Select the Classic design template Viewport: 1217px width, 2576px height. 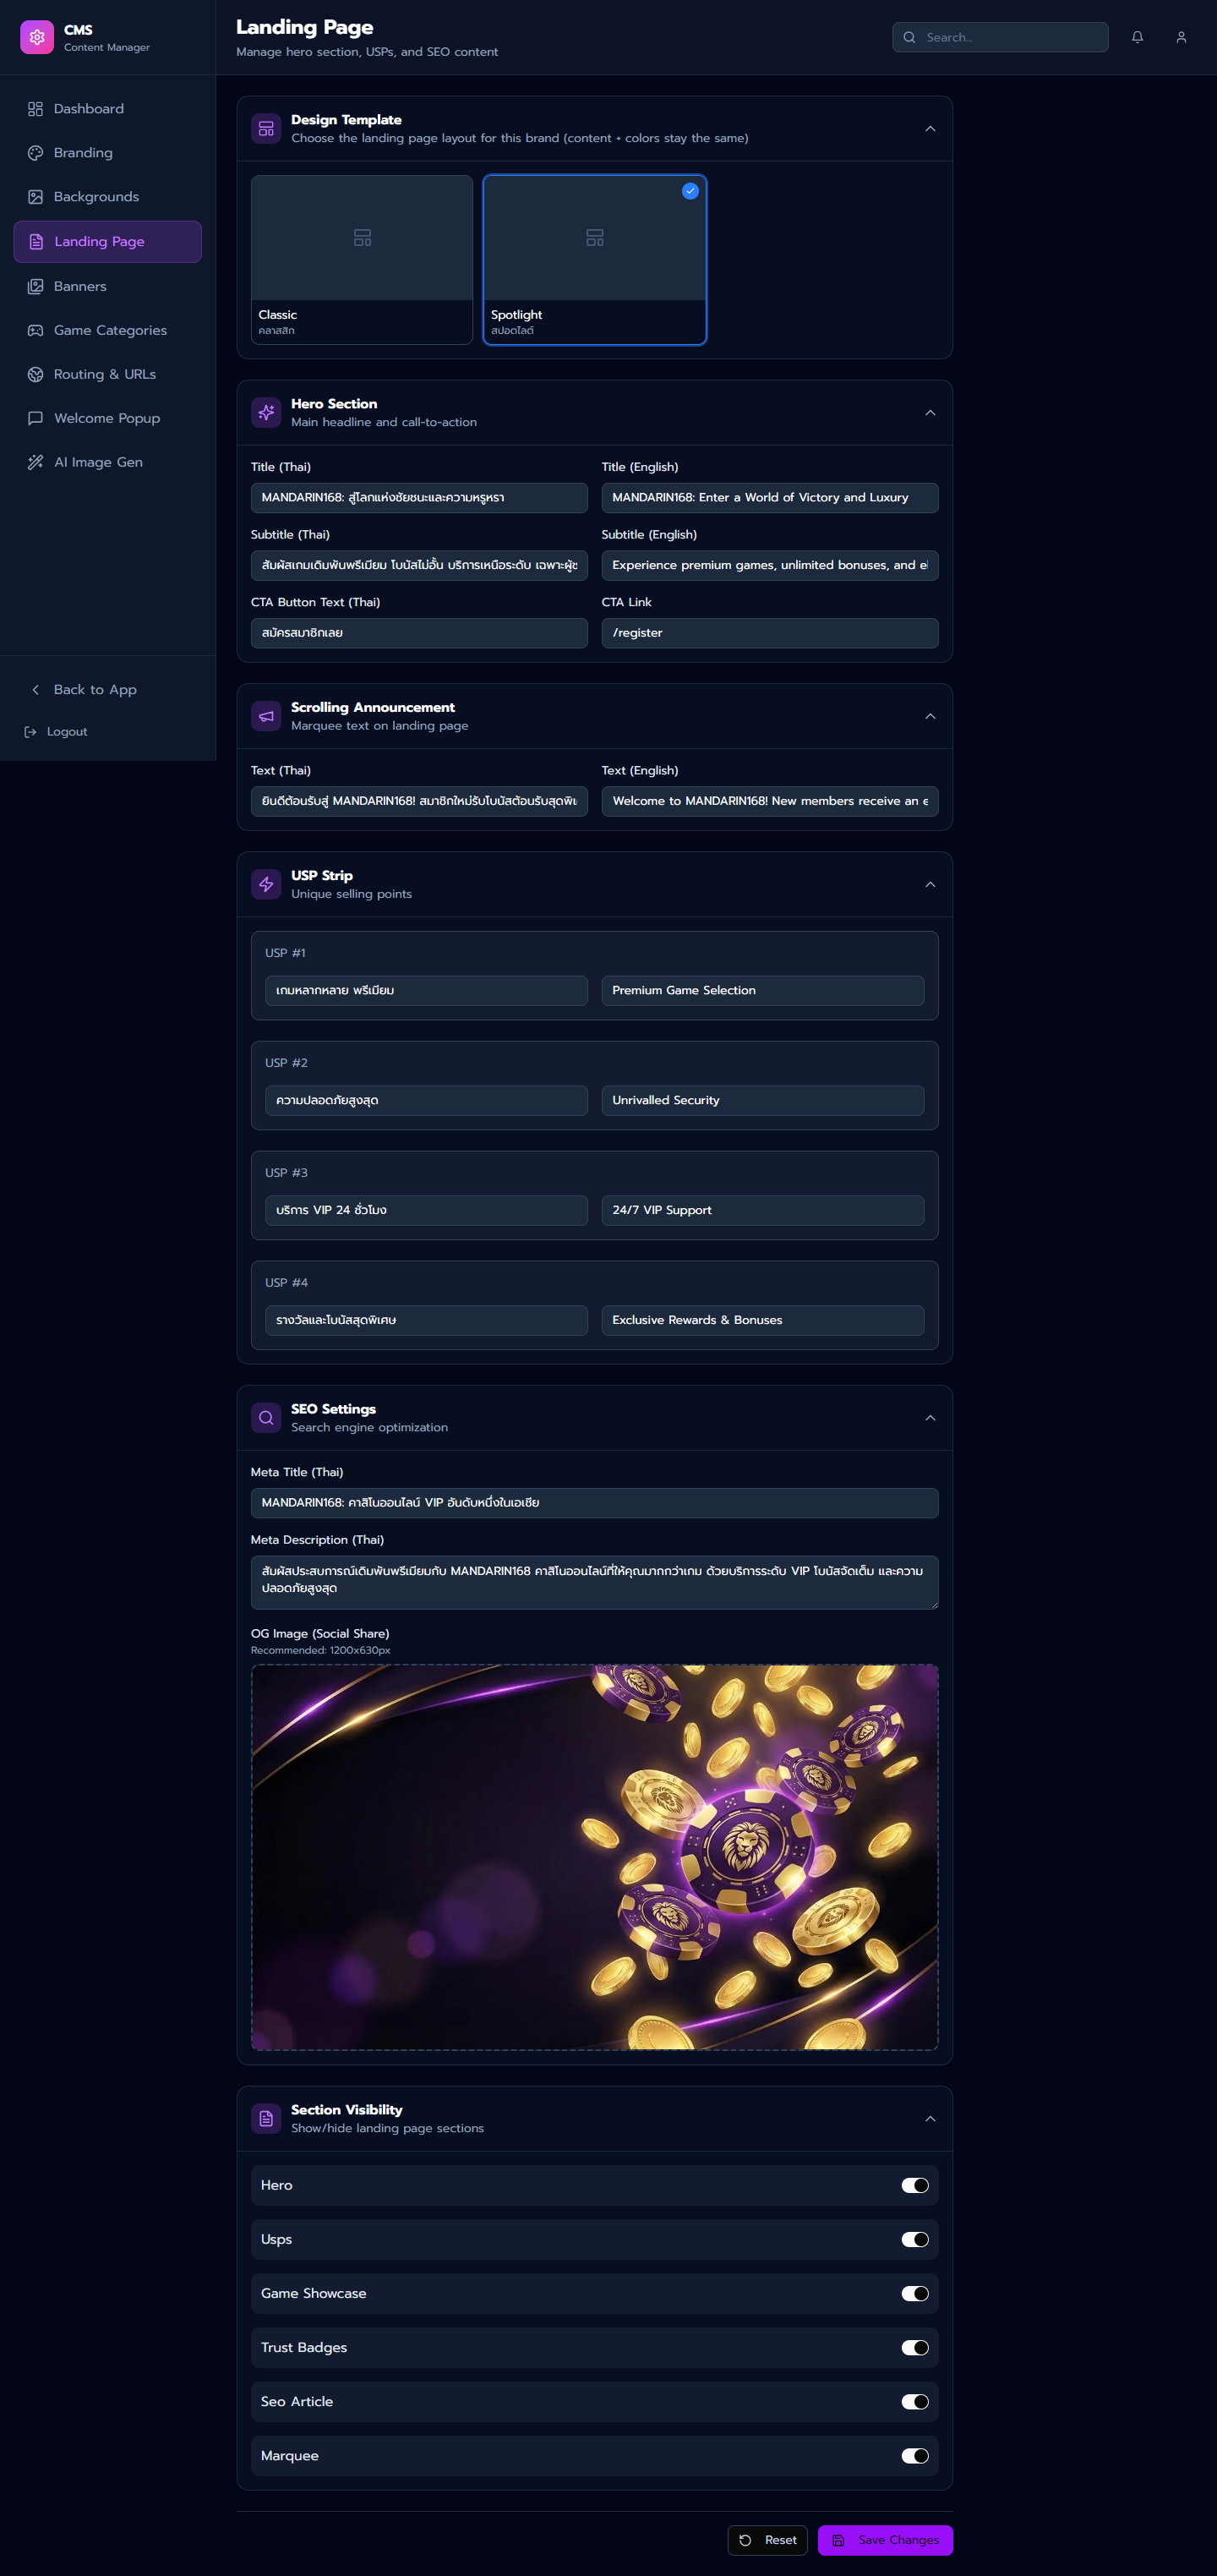[x=362, y=260]
